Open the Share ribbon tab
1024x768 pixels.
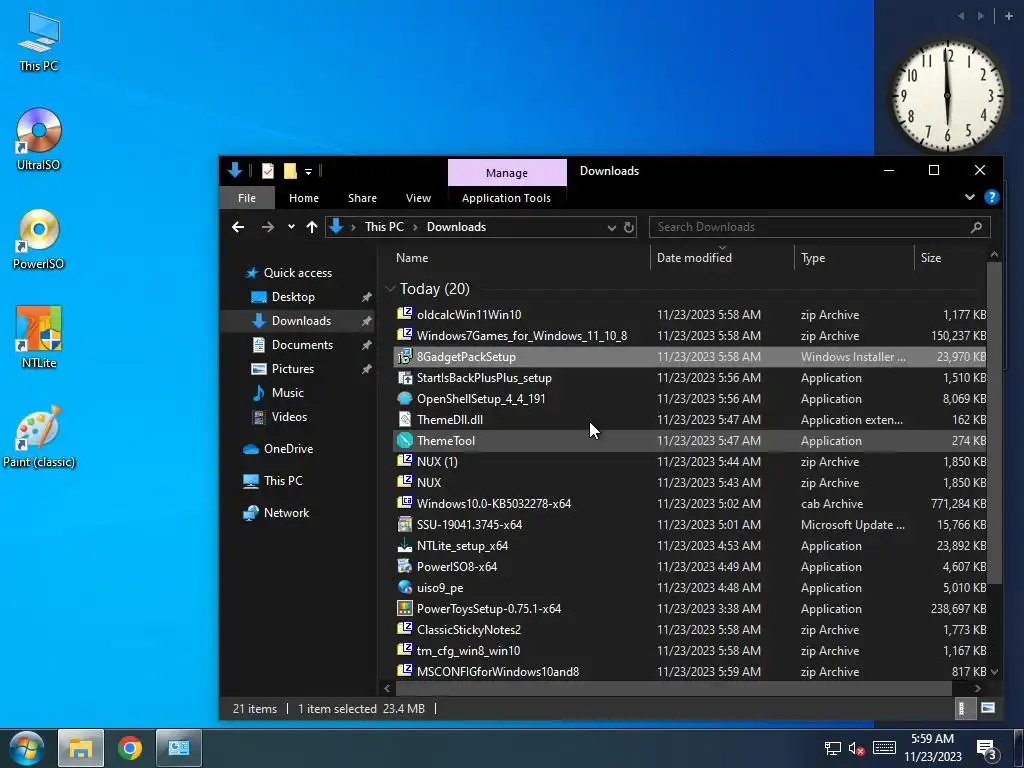tap(362, 198)
